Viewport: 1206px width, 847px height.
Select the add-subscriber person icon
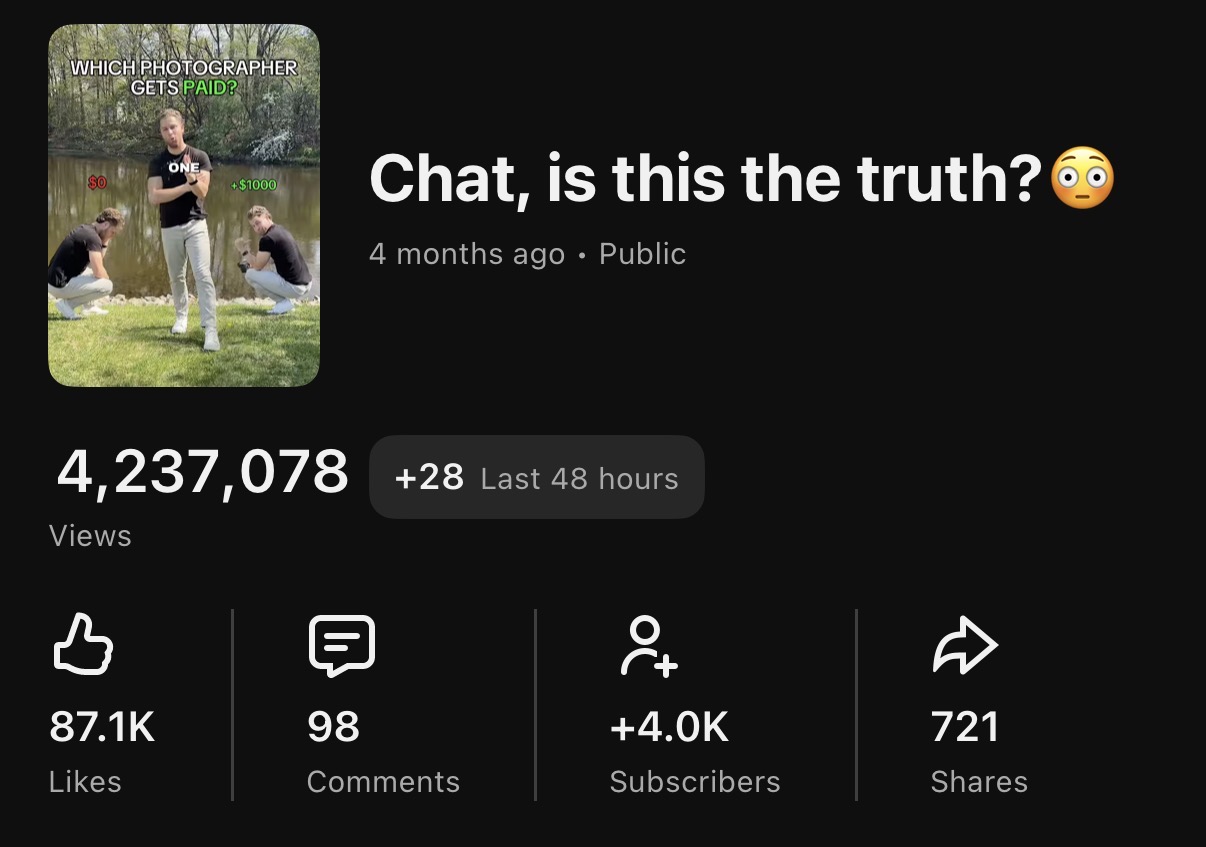tap(648, 645)
